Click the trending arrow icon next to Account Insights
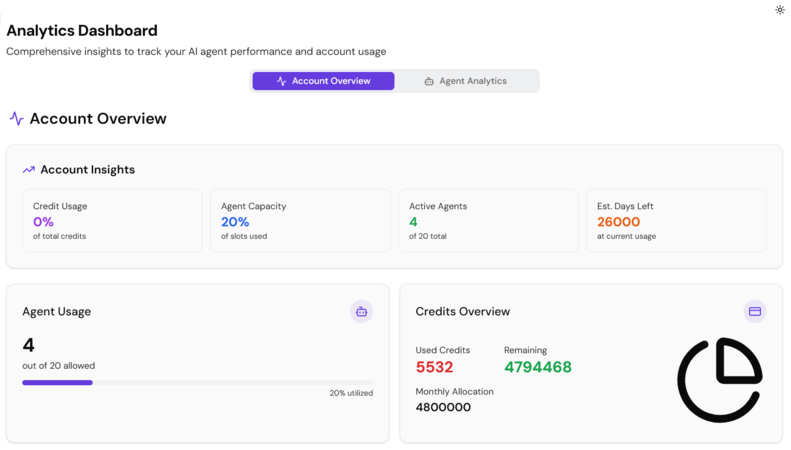This screenshot has height=450, width=791. [29, 170]
